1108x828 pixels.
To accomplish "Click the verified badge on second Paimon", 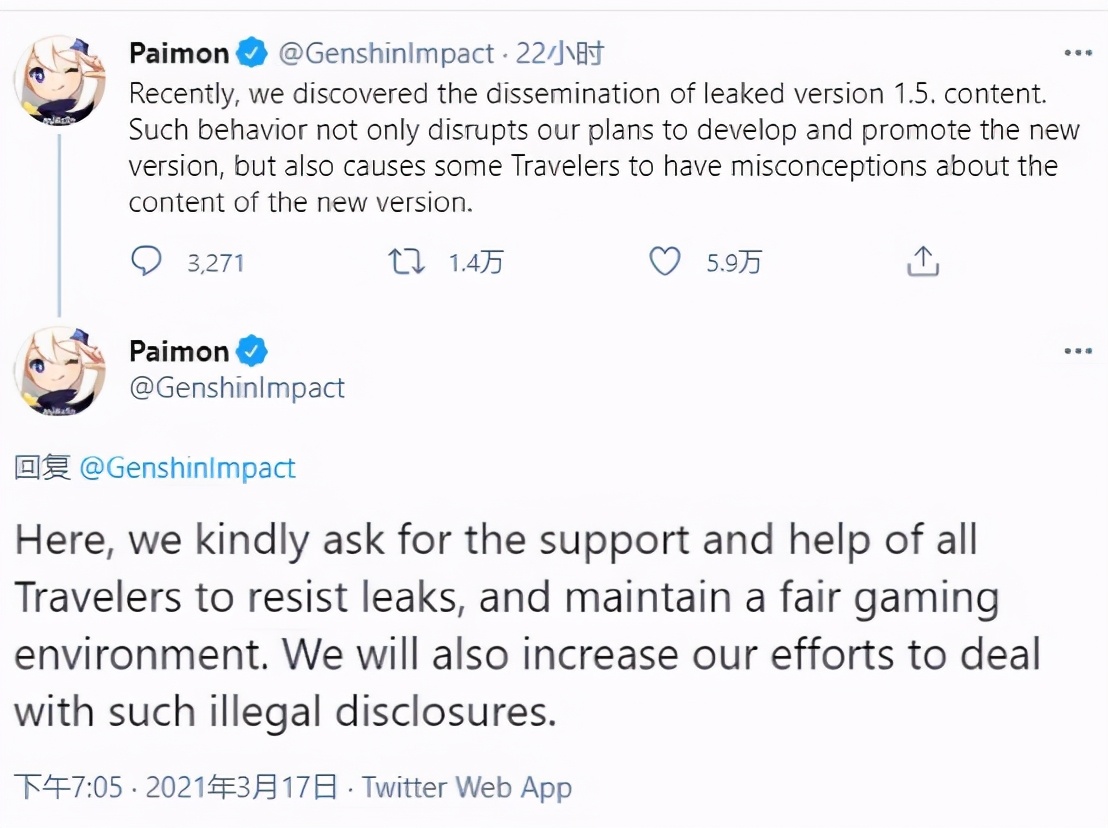I will 252,351.
